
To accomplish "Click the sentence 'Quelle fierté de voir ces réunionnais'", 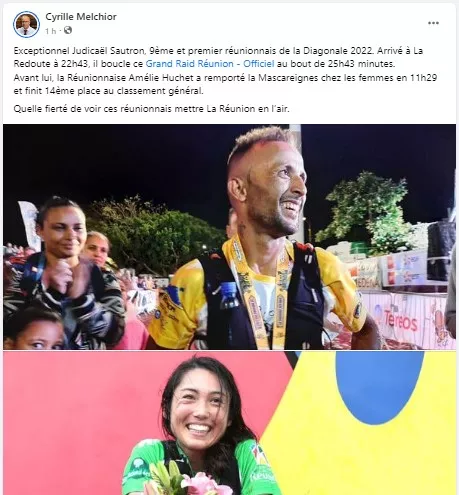I will click(151, 109).
